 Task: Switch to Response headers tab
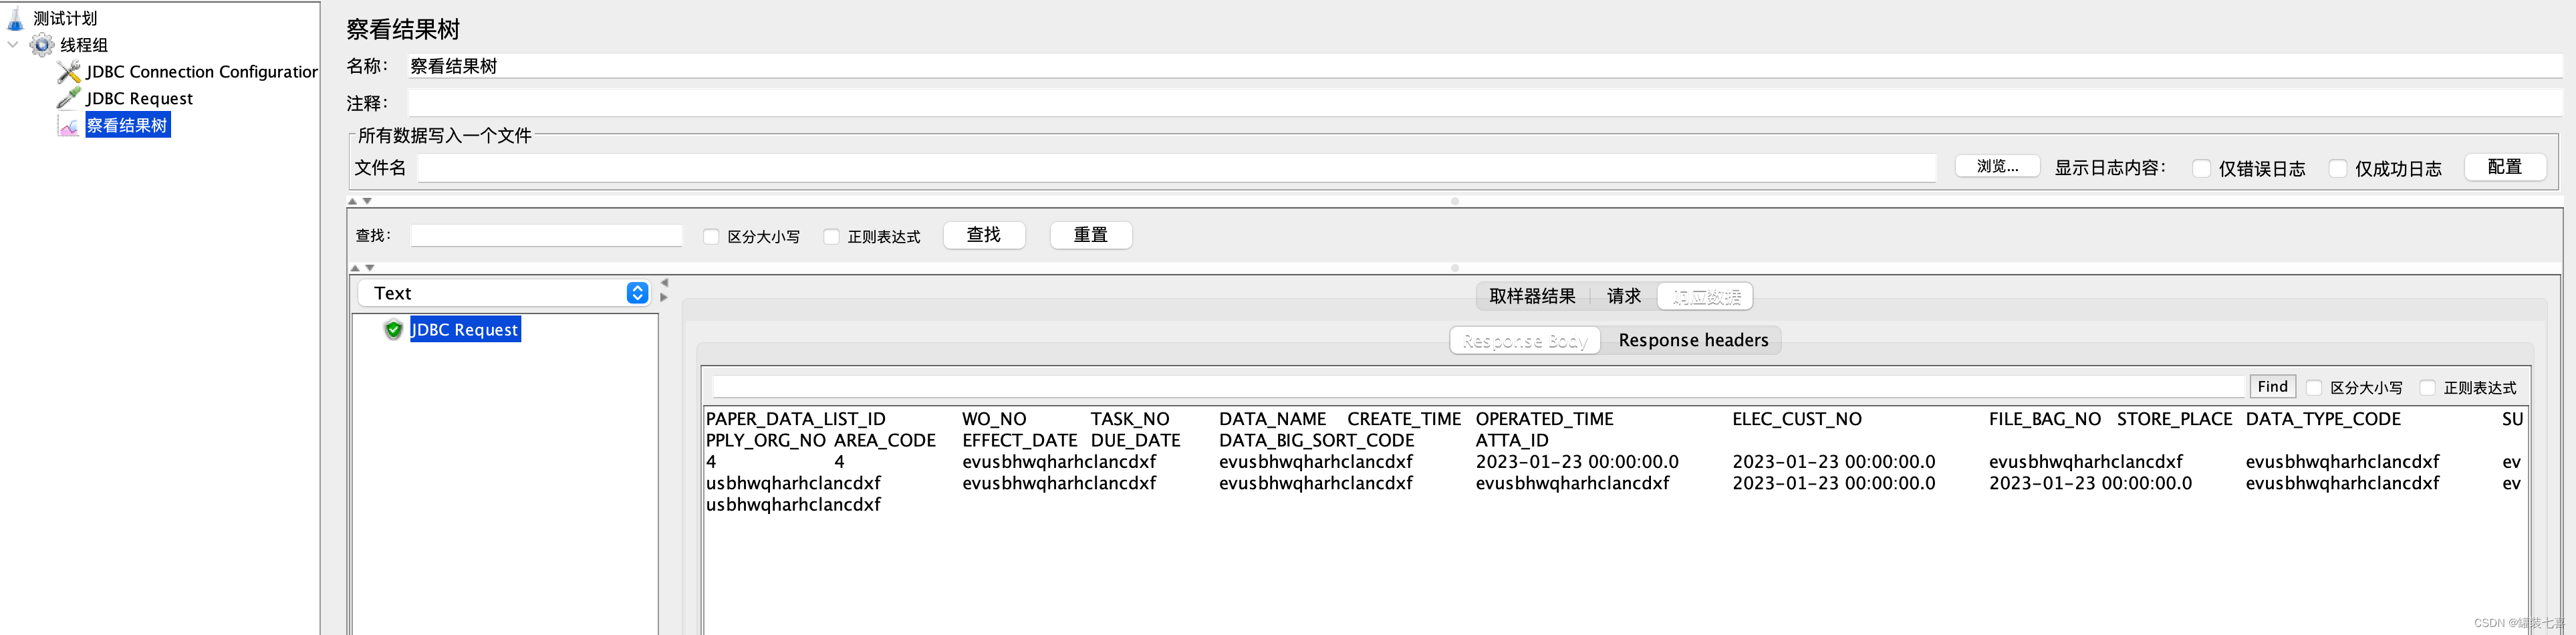(1693, 341)
